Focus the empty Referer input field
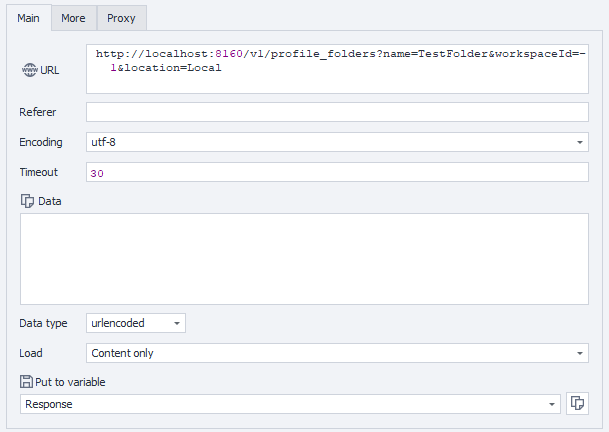Screen dimensions: 609x432 337,112
